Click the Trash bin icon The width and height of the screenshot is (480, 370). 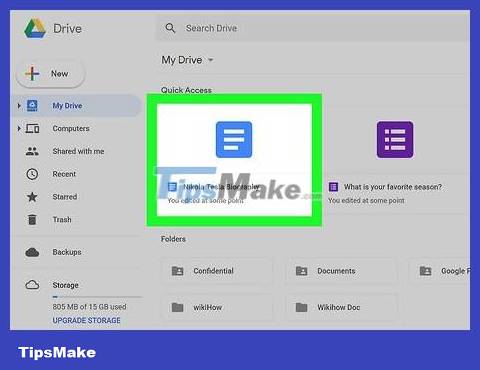pyautogui.click(x=32, y=219)
